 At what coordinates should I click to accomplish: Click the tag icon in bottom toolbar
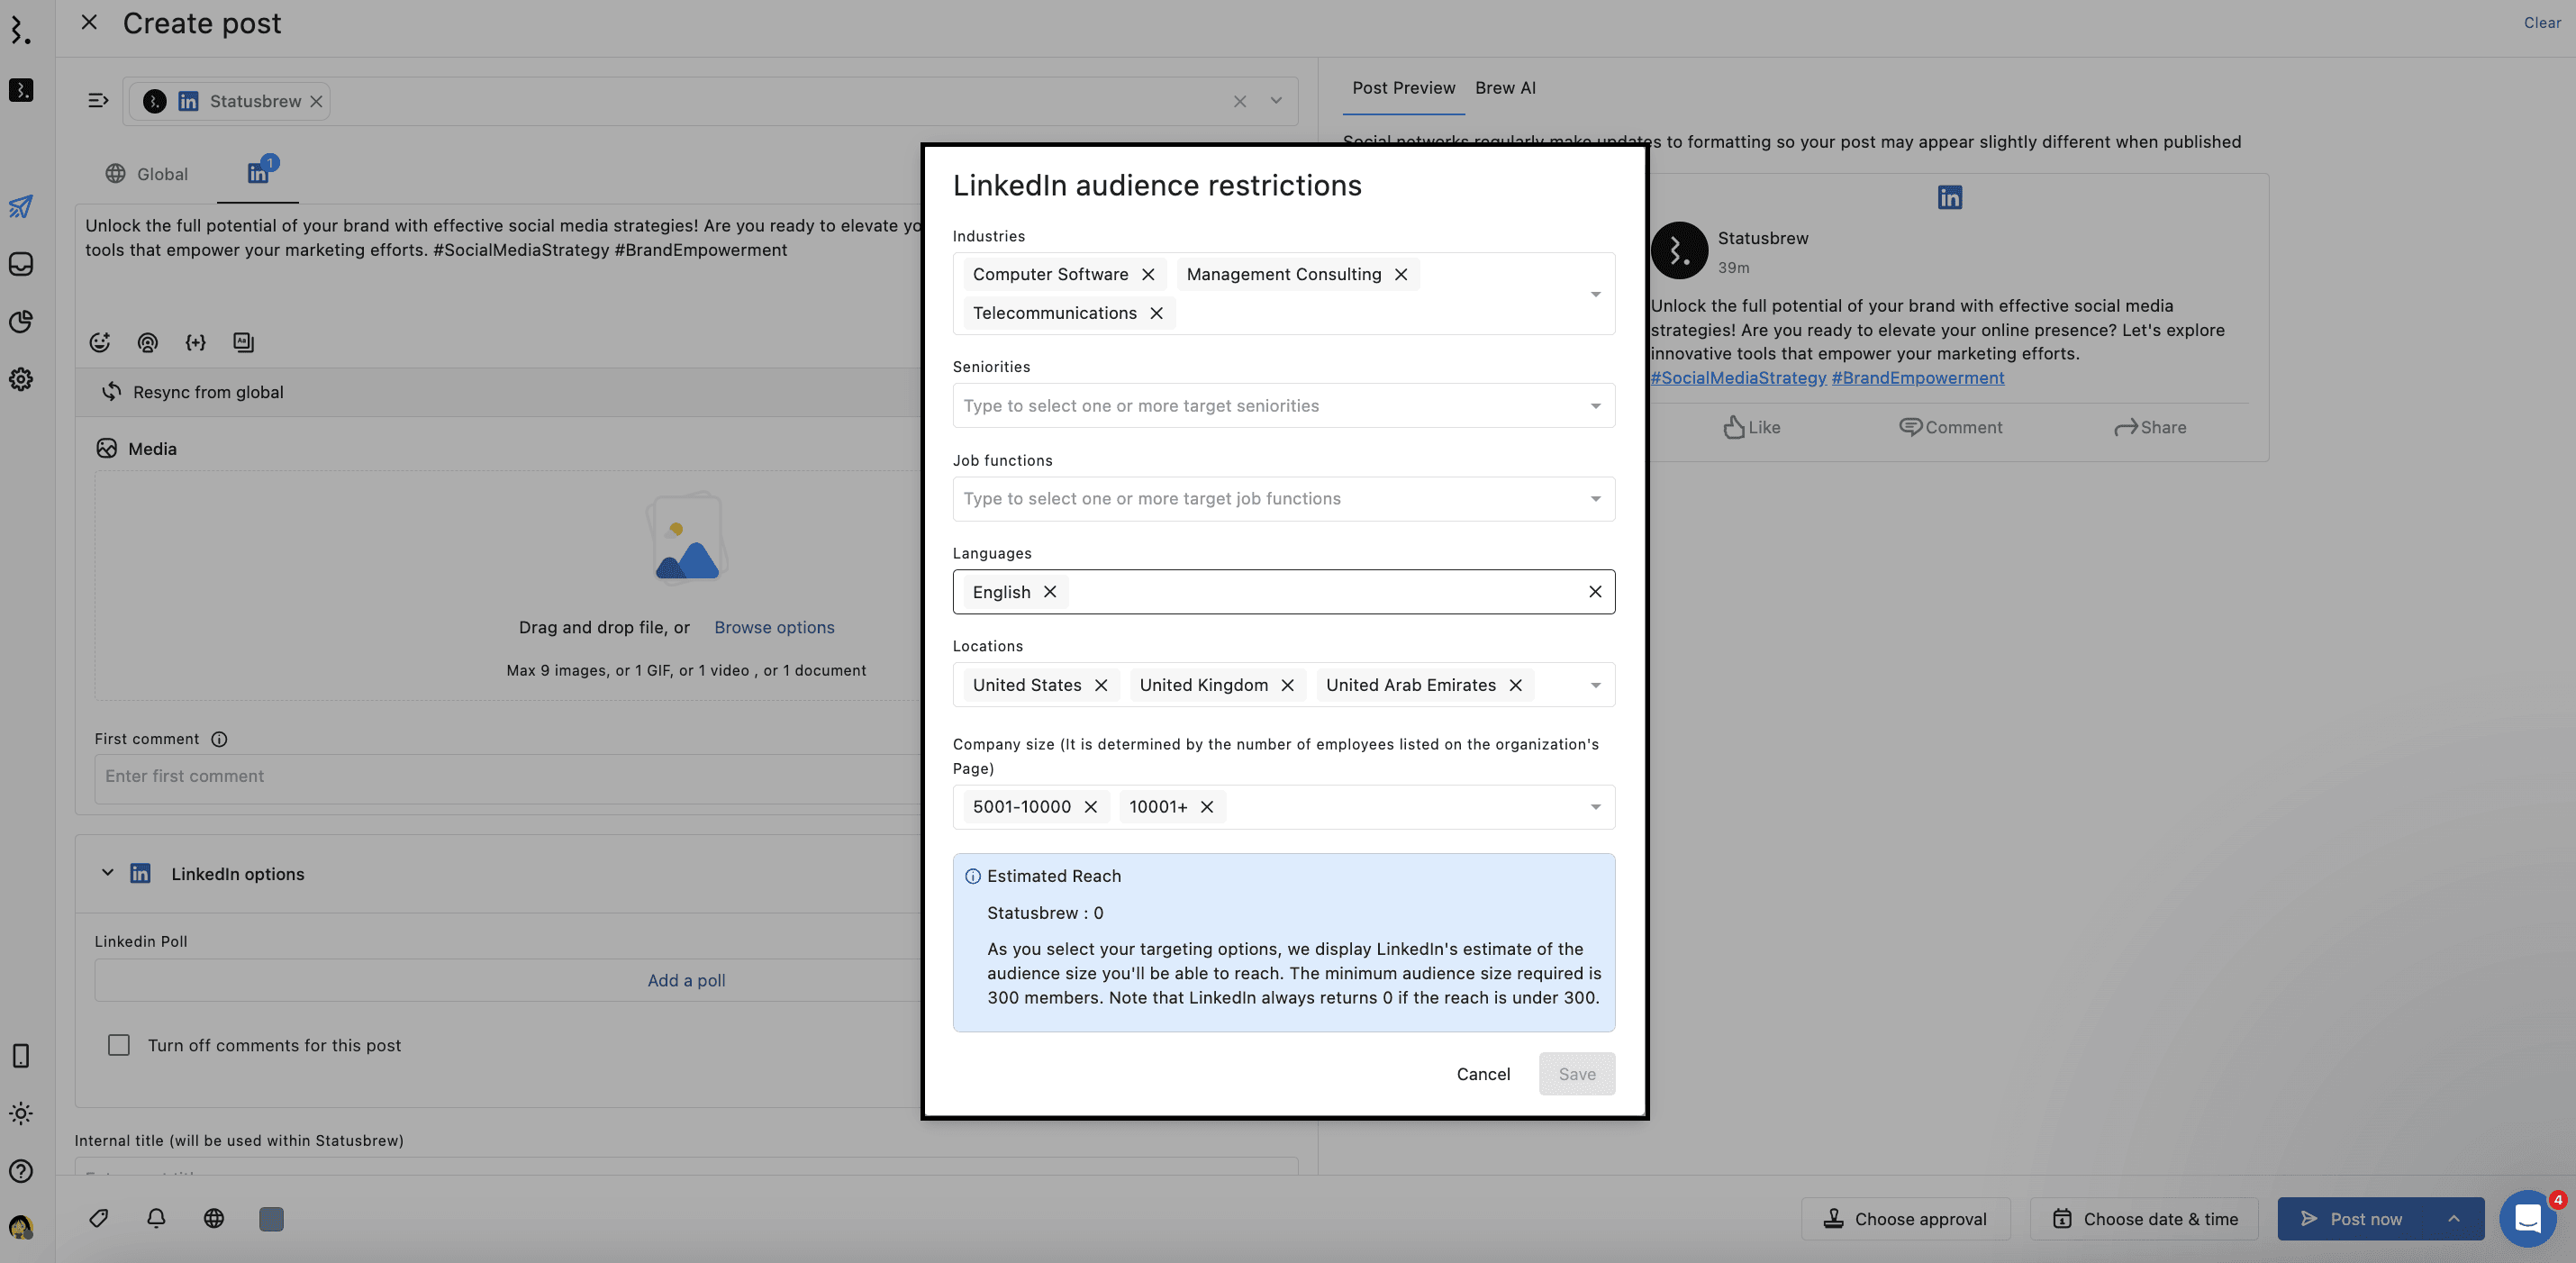coord(99,1218)
